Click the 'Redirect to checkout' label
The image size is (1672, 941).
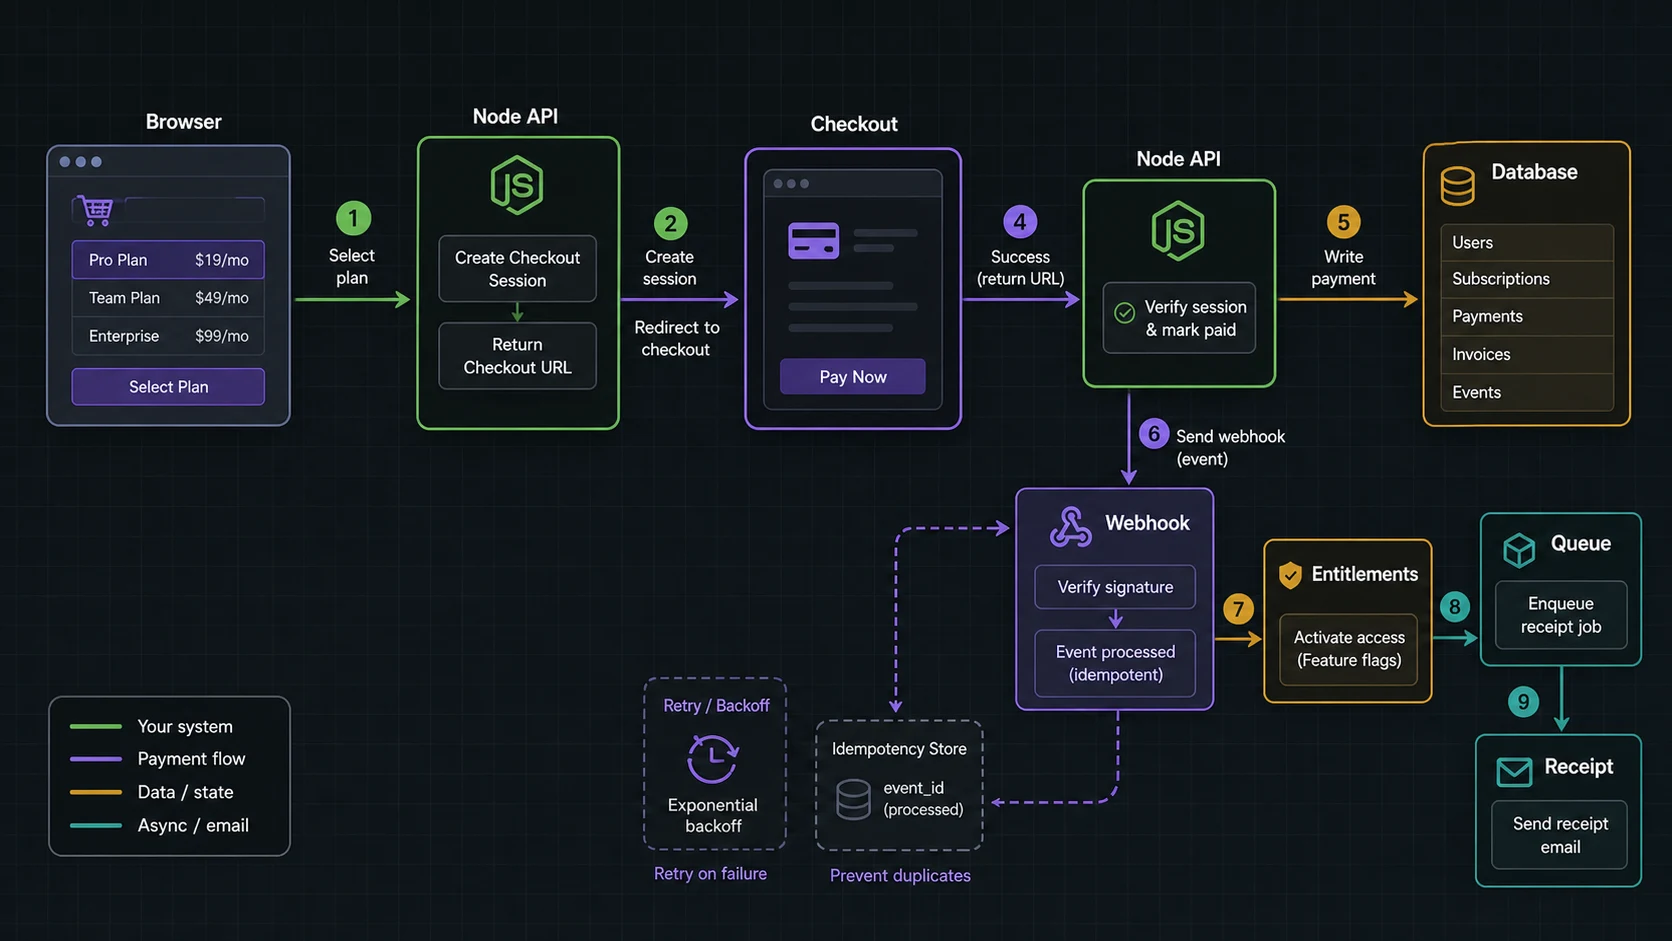point(676,338)
